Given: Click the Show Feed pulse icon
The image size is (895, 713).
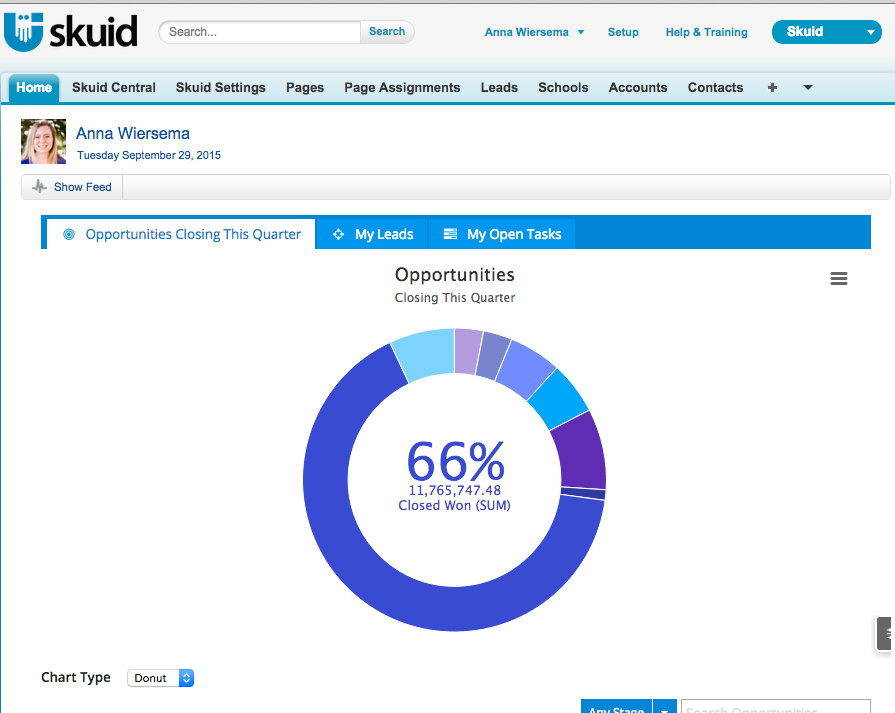Looking at the screenshot, I should (x=39, y=186).
